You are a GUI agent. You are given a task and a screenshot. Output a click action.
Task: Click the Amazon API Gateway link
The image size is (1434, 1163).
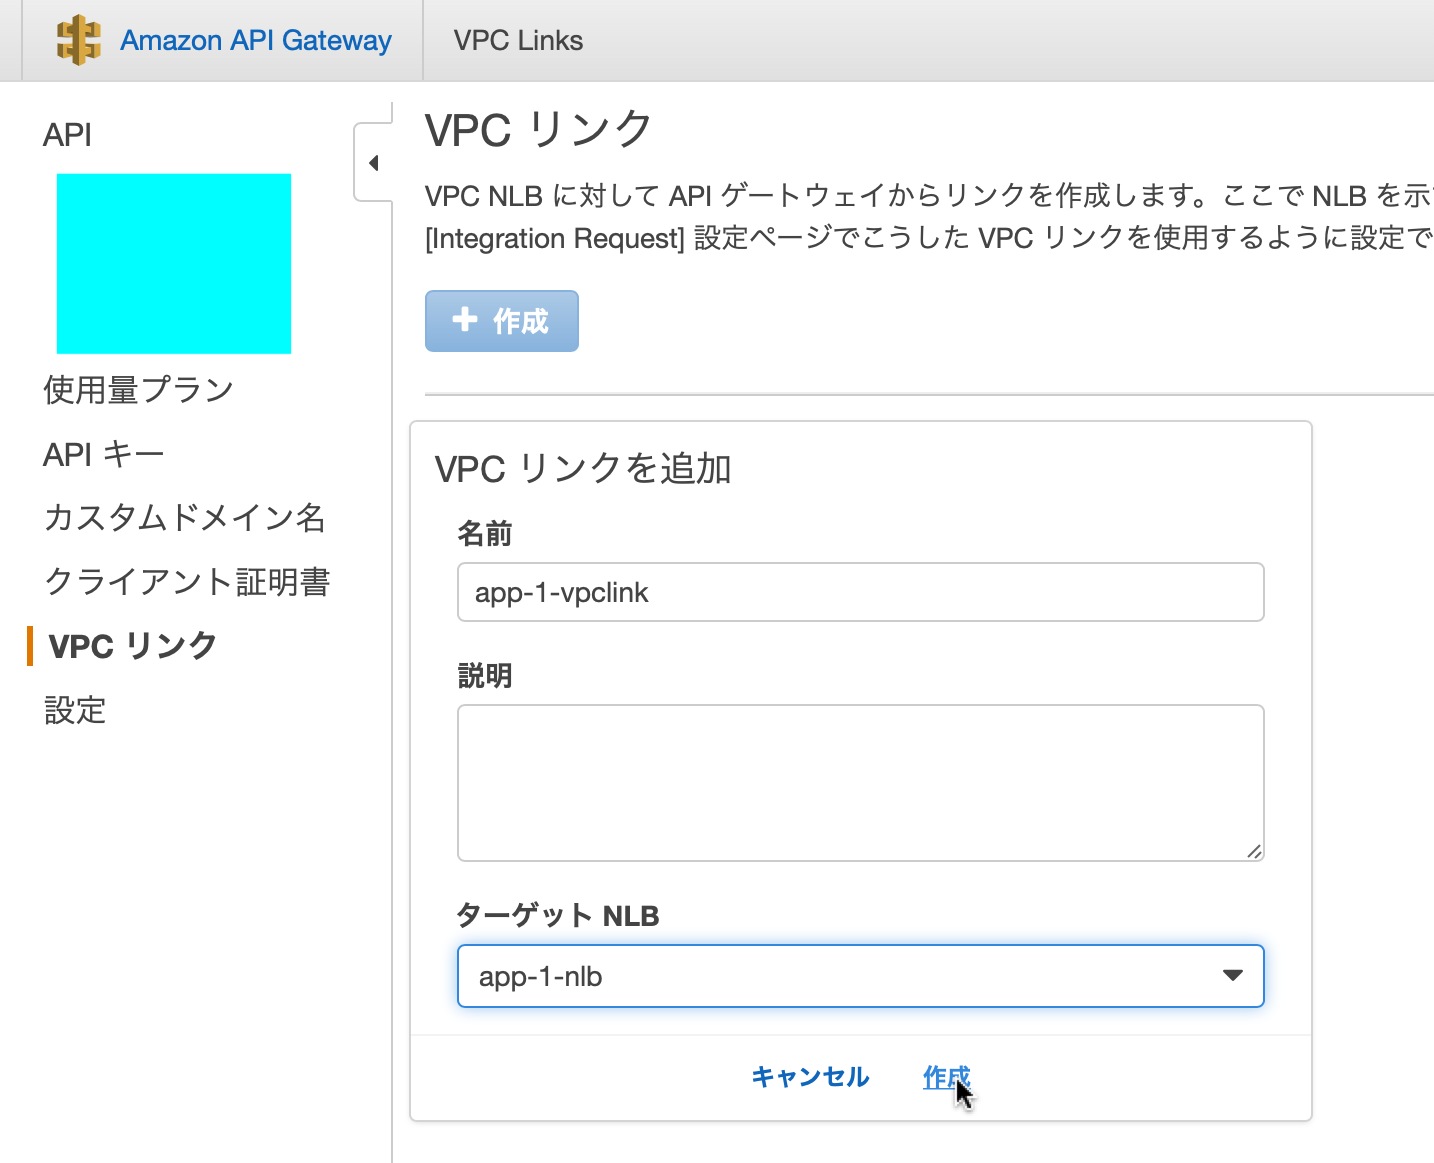coord(256,40)
